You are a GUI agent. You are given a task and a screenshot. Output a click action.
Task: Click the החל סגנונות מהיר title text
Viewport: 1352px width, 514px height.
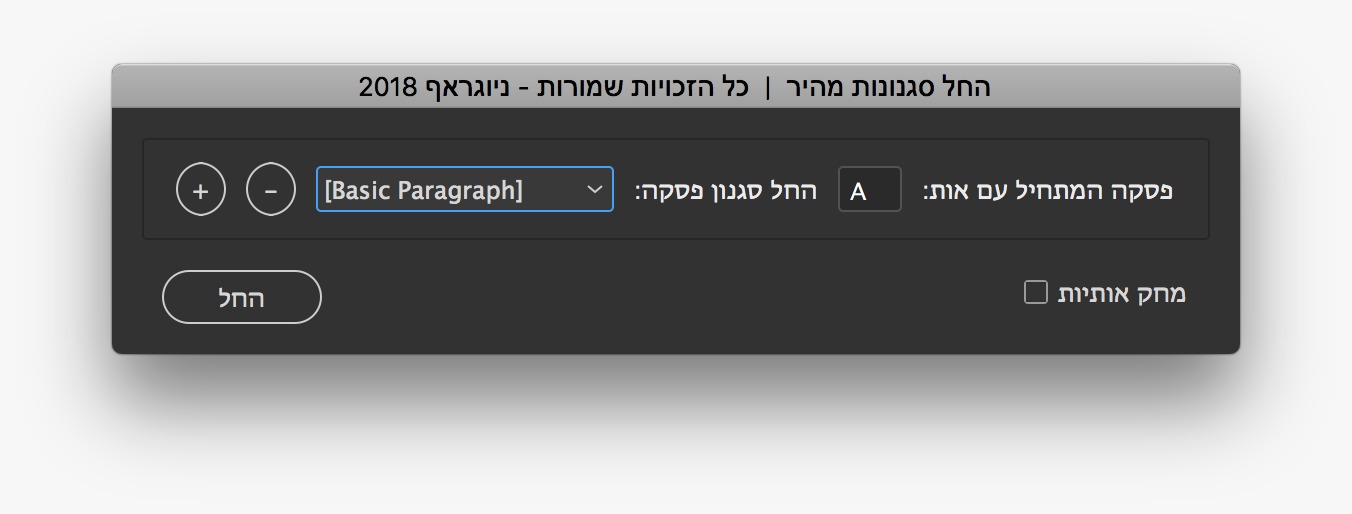click(889, 87)
